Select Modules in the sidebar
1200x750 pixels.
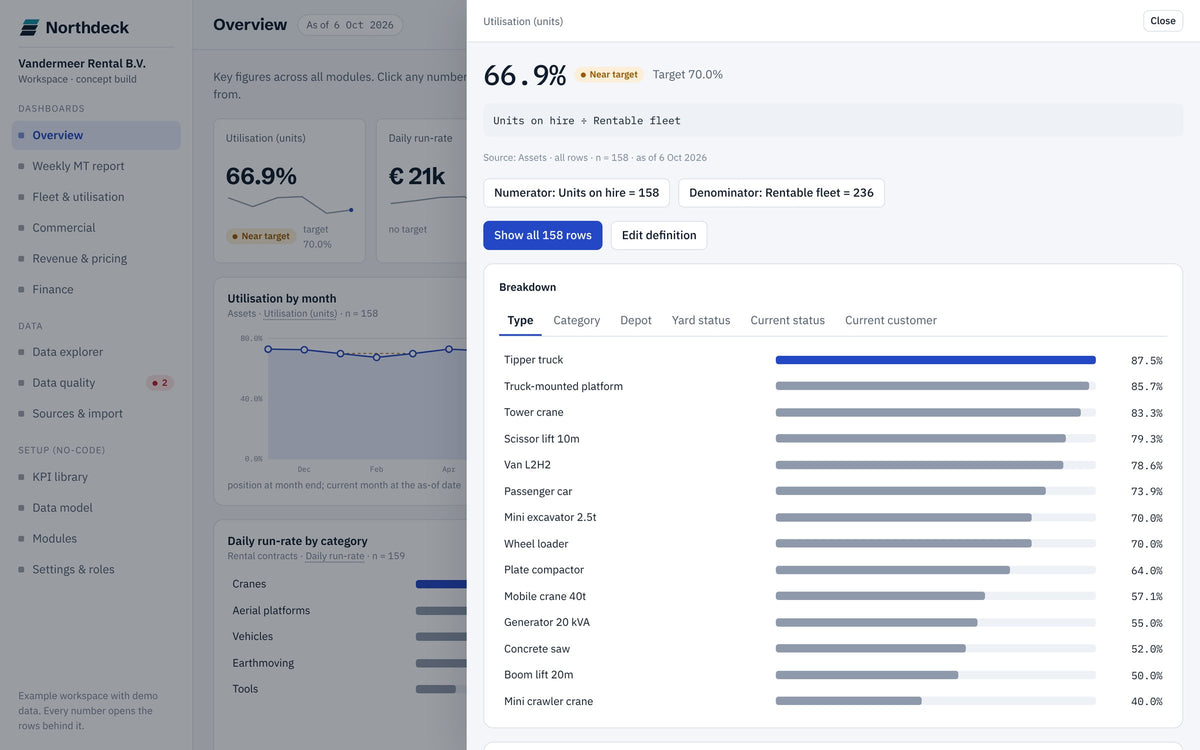coord(96,539)
